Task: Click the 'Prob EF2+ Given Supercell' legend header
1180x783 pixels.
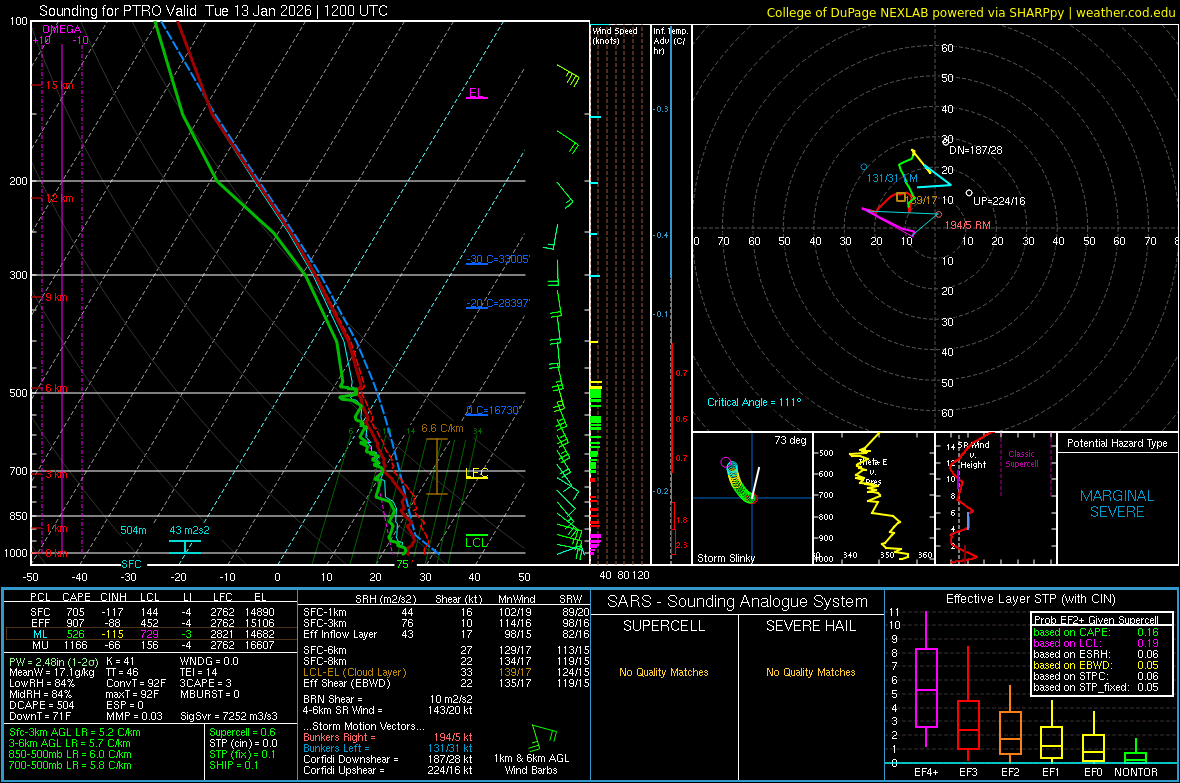Action: (x=1096, y=620)
